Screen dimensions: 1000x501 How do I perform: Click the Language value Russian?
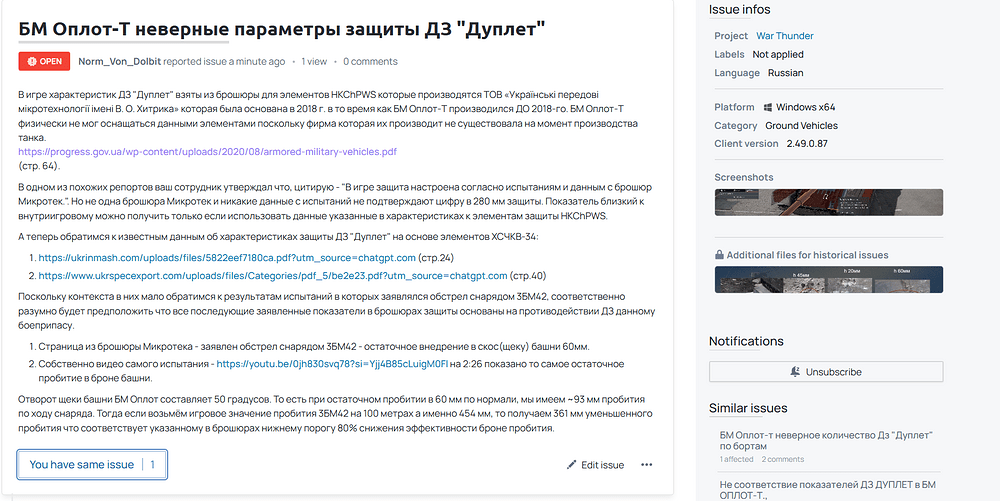coord(786,73)
